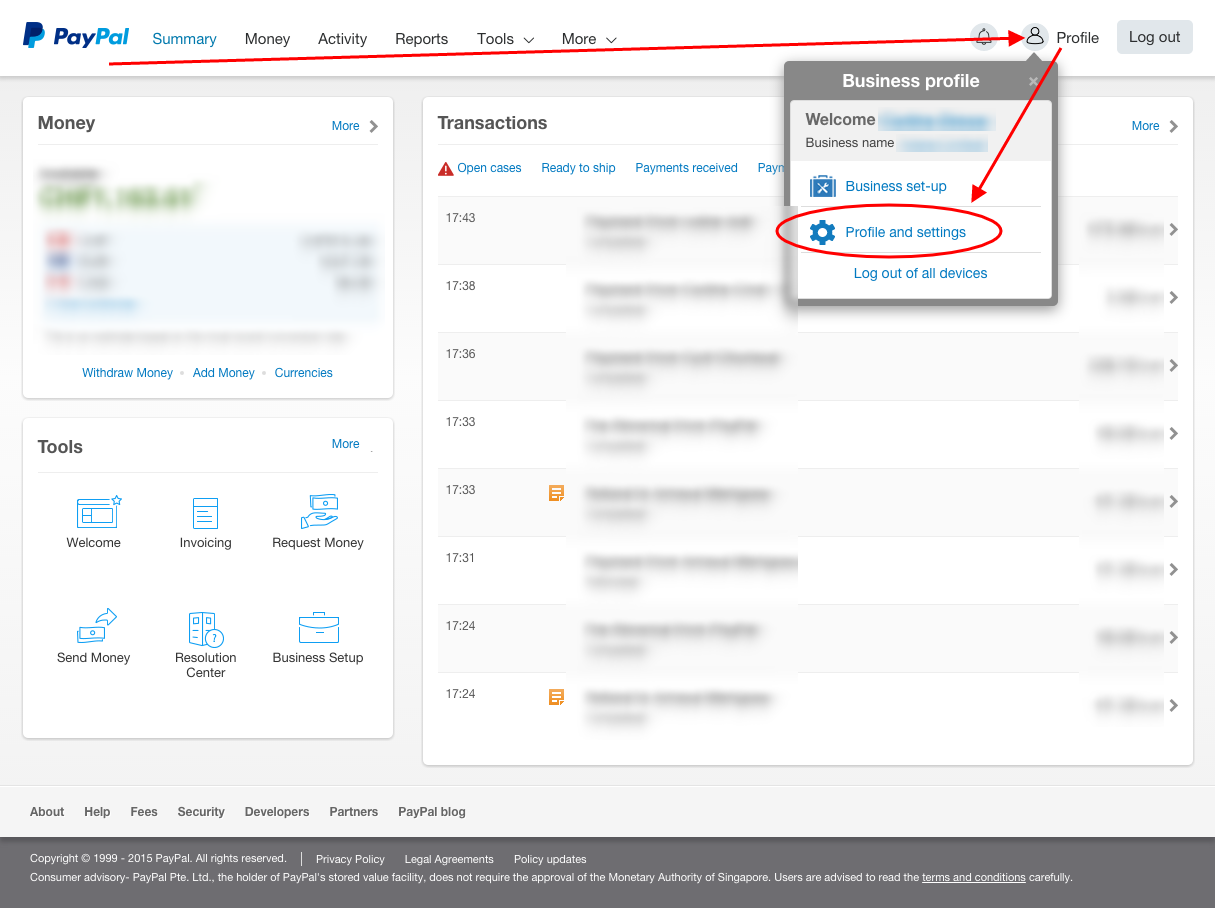Click the Log out button

[x=1154, y=37]
